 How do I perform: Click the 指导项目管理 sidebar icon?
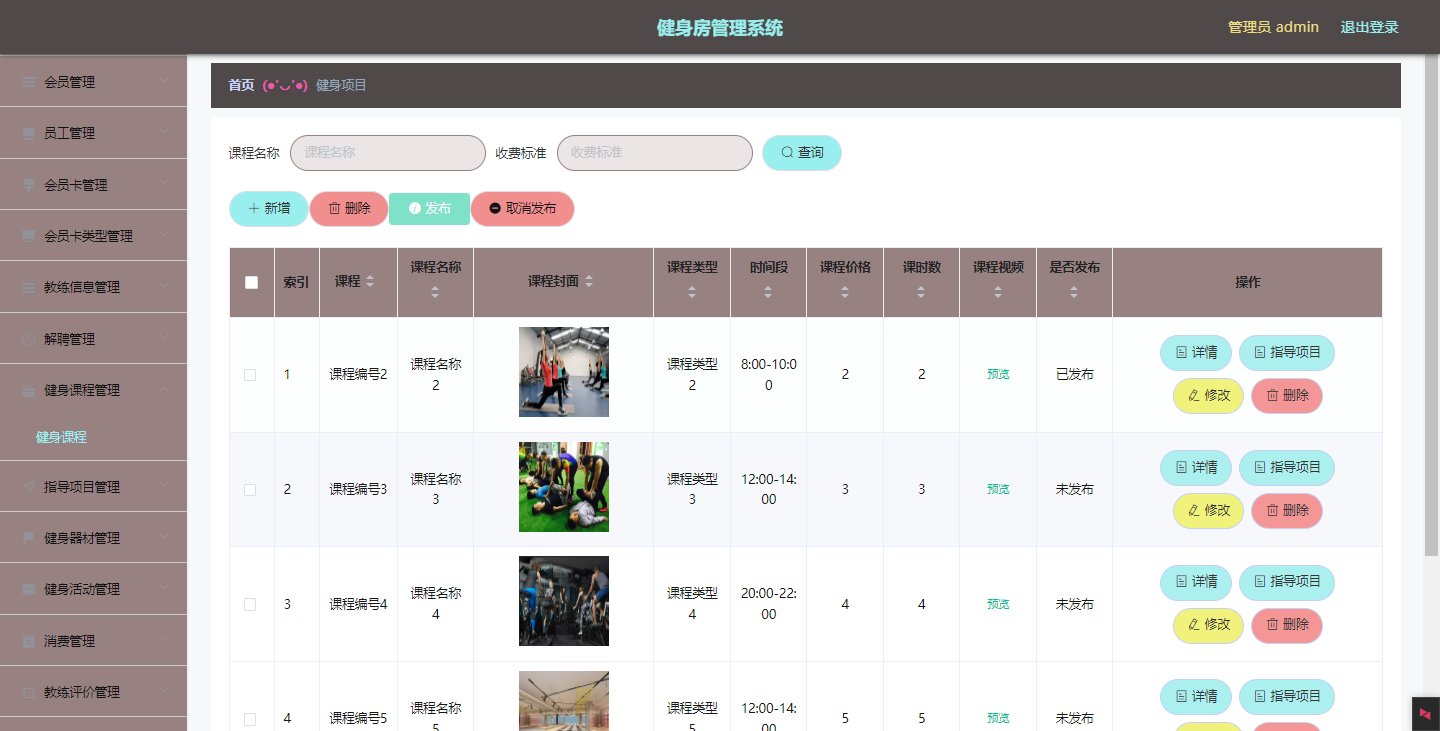tap(28, 487)
